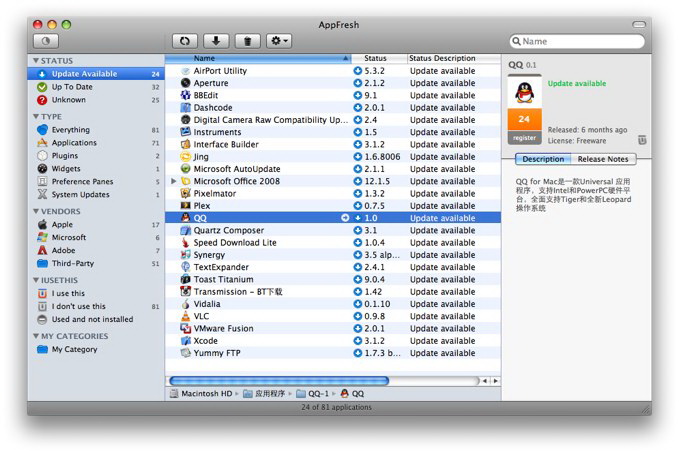Collapse the STATUS sidebar section
Image resolution: width=679 pixels, height=453 pixels.
click(x=36, y=61)
